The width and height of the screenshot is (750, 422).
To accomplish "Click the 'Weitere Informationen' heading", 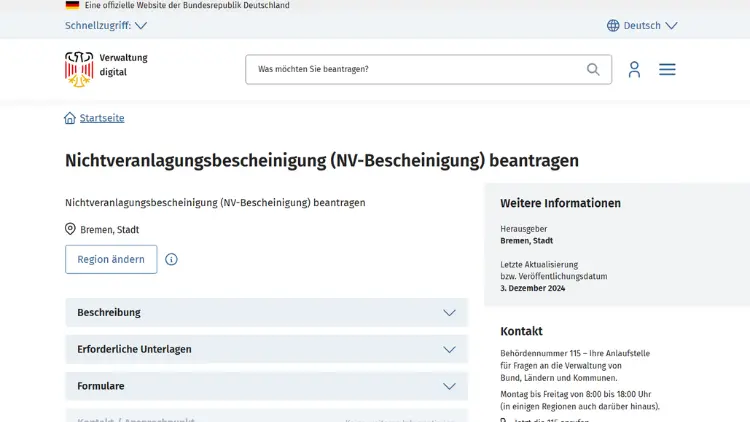I will 561,203.
